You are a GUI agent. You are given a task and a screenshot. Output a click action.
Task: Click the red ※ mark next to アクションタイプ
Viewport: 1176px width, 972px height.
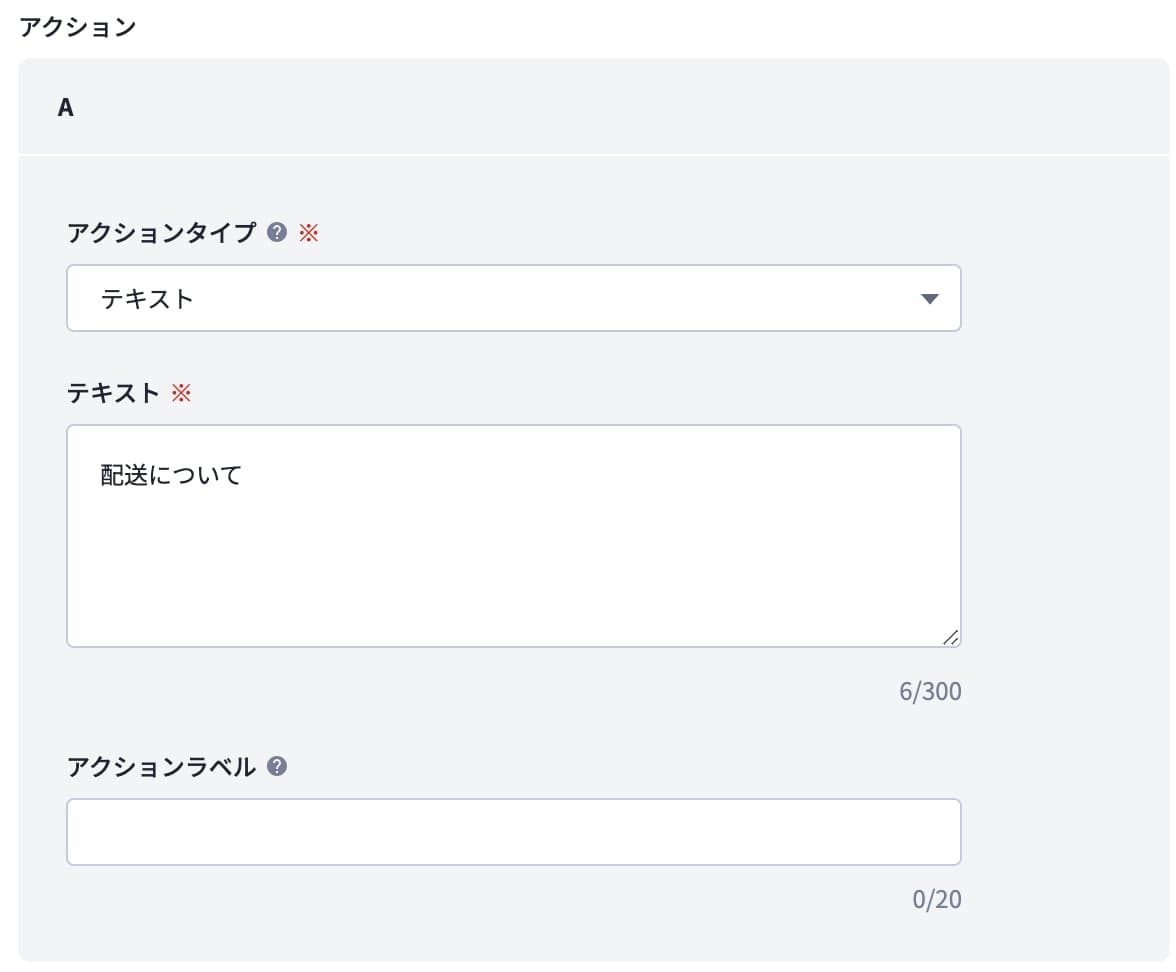[308, 233]
